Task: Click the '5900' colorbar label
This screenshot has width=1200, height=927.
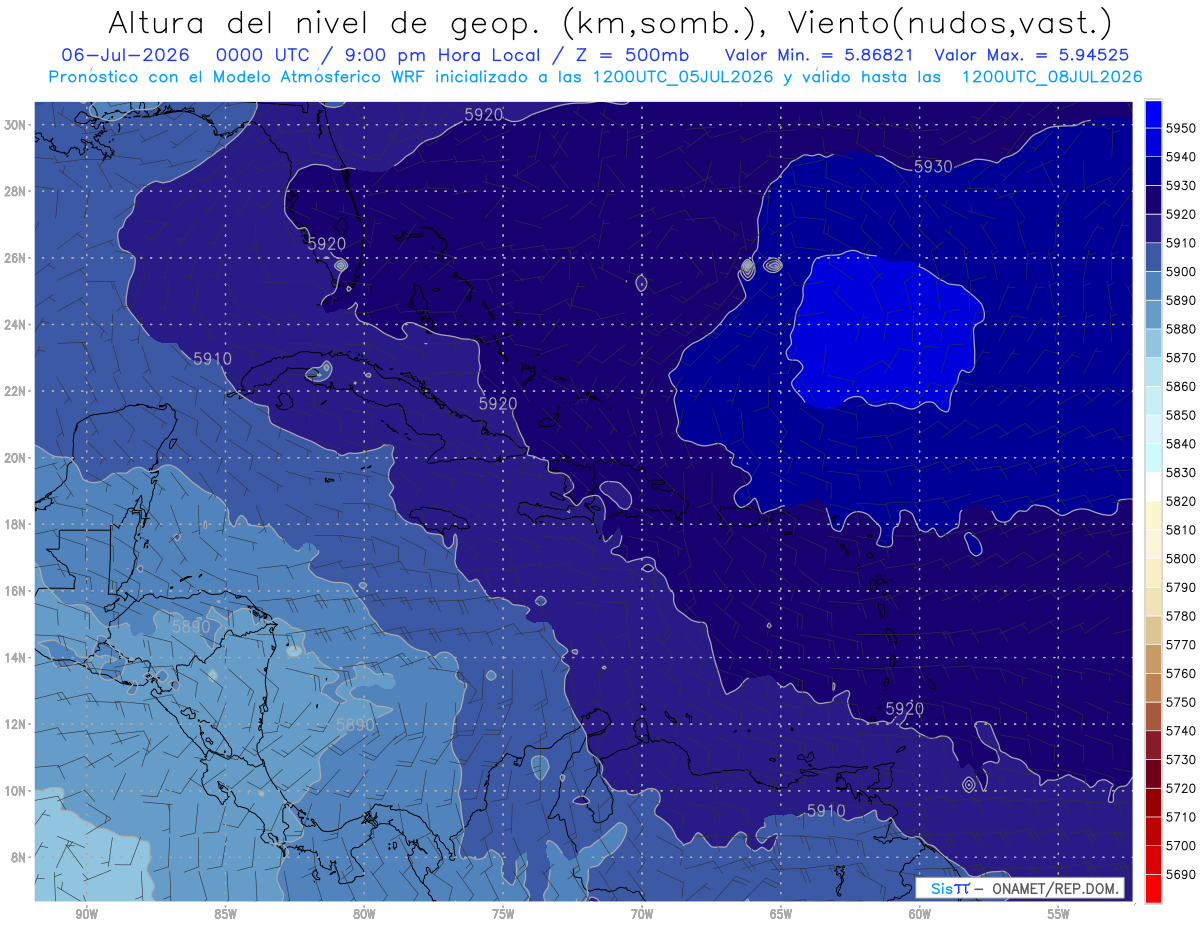Action: pyautogui.click(x=1181, y=271)
